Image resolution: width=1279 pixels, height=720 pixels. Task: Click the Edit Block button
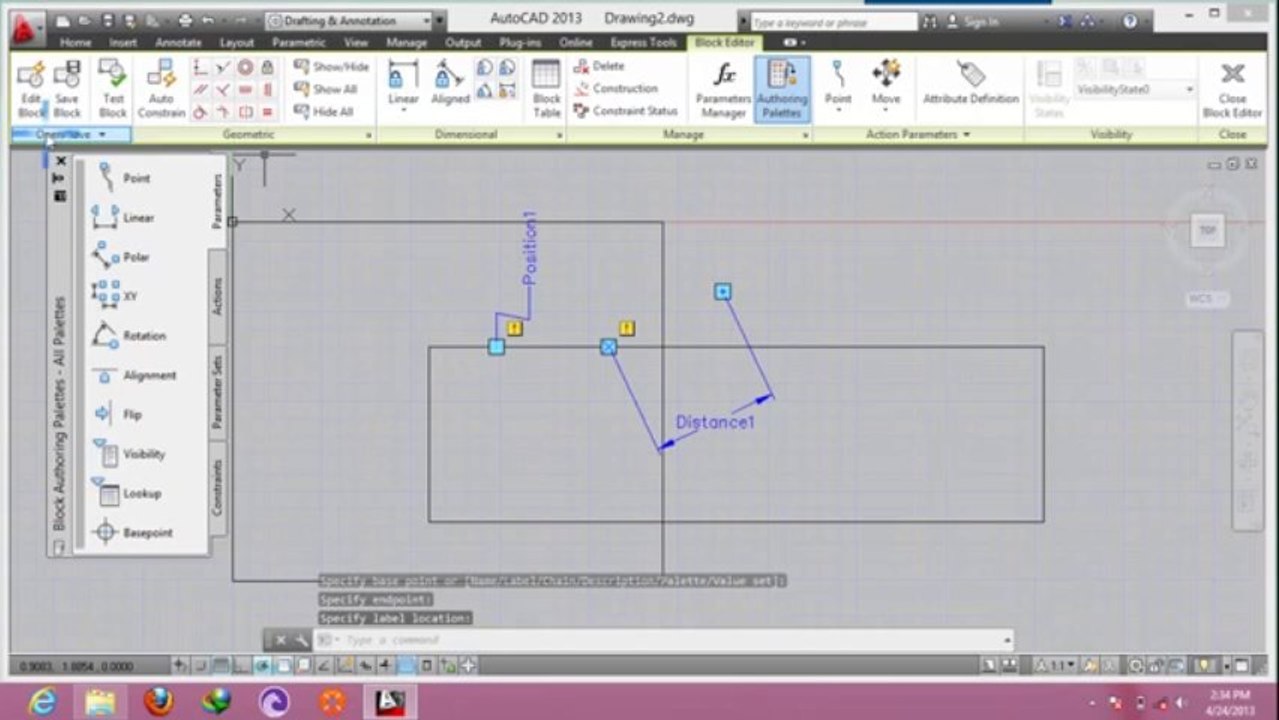[x=31, y=89]
